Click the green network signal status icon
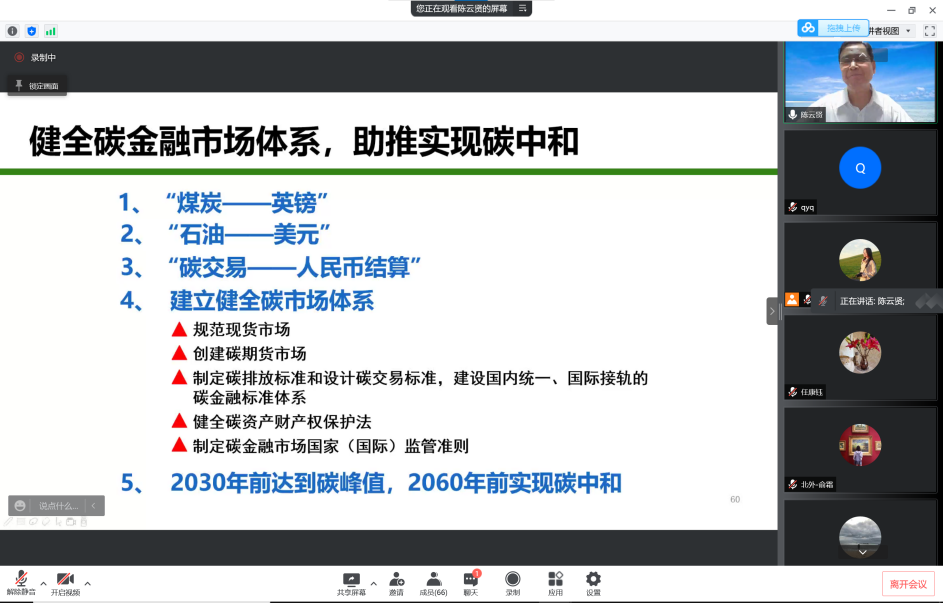943x603 pixels. 51,31
